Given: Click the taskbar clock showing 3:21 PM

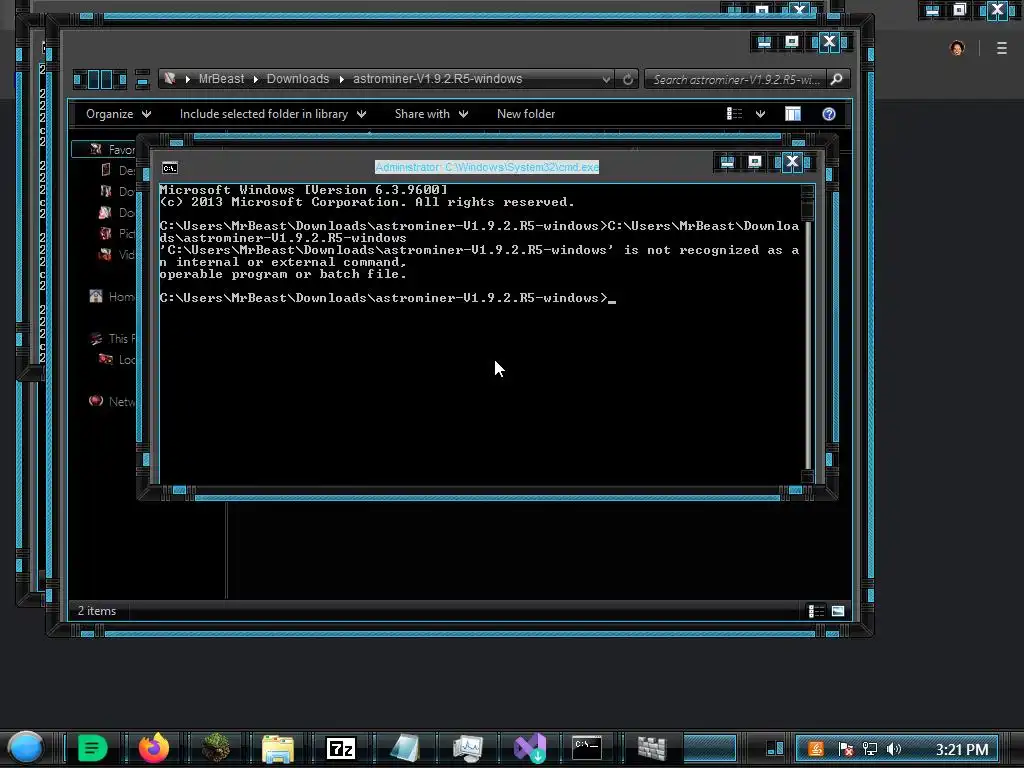Looking at the screenshot, I should pyautogui.click(x=962, y=749).
